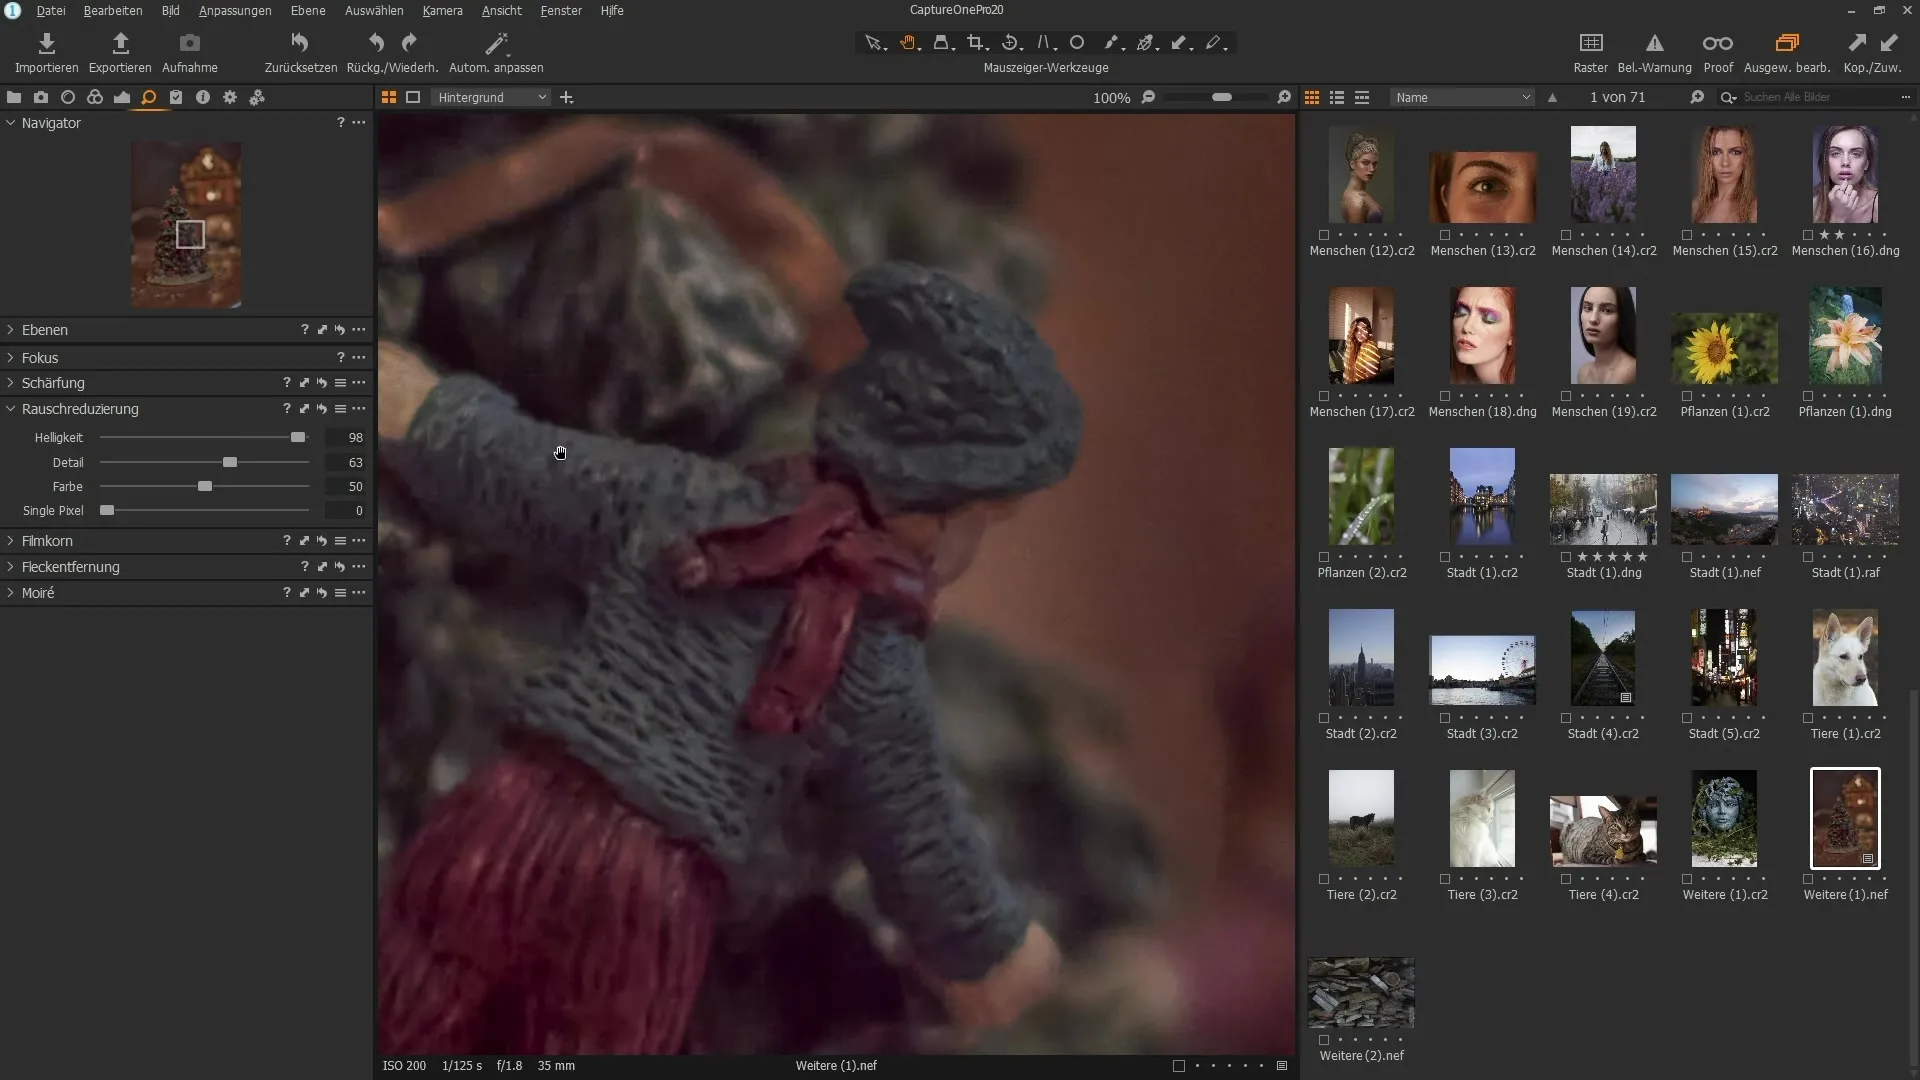Open the color circles tool tab
1920x1080 pixels.
tap(95, 97)
